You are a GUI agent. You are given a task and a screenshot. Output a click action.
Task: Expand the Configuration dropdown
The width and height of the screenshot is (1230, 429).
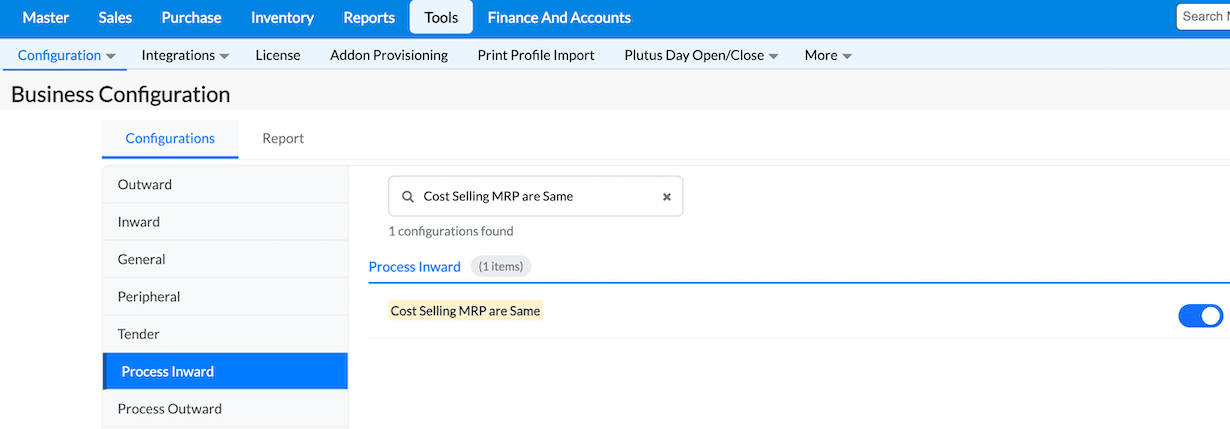tap(67, 56)
